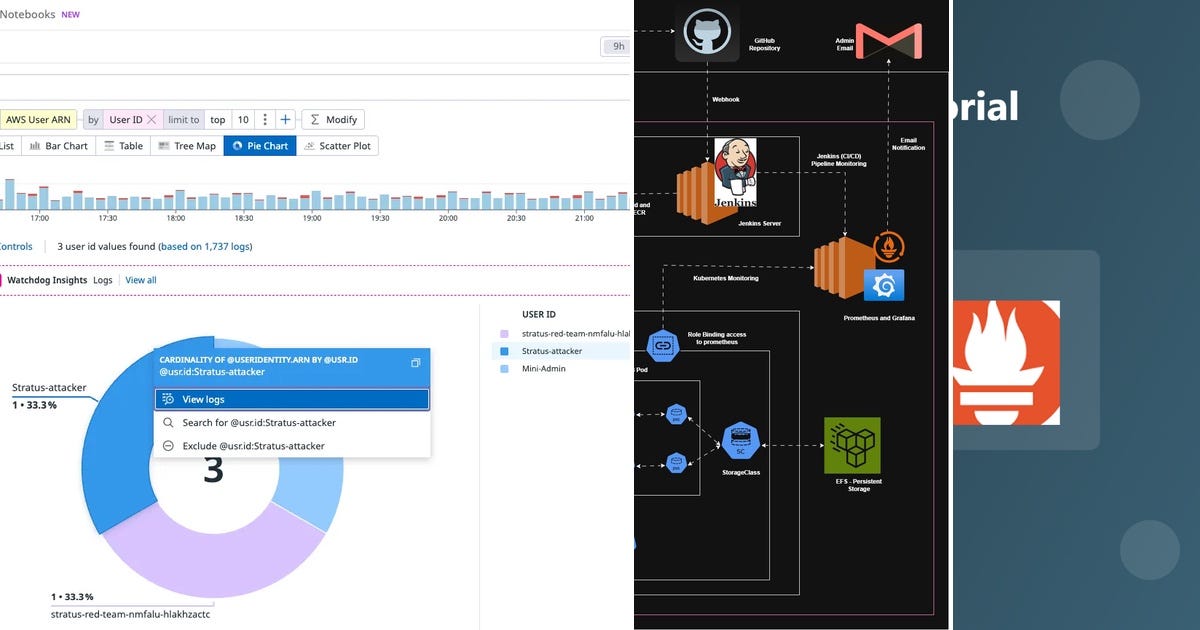Click the 19:00 mark on the timeline

(x=312, y=217)
